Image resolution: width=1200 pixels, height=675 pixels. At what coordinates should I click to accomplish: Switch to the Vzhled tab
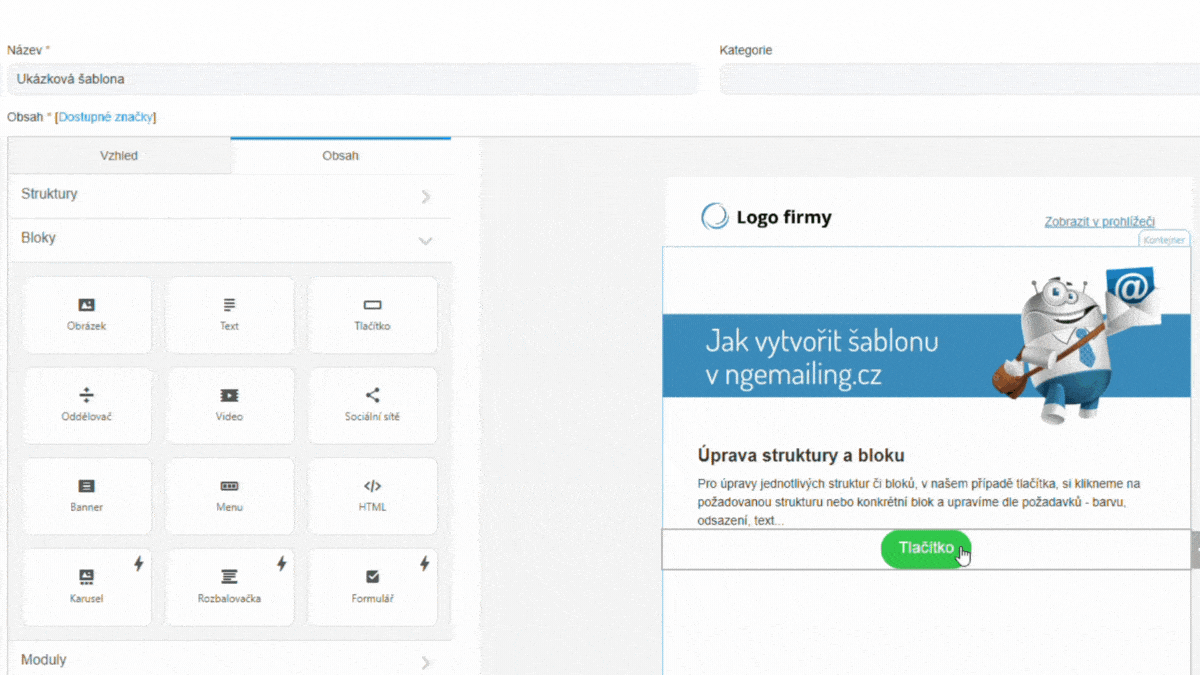(x=119, y=156)
